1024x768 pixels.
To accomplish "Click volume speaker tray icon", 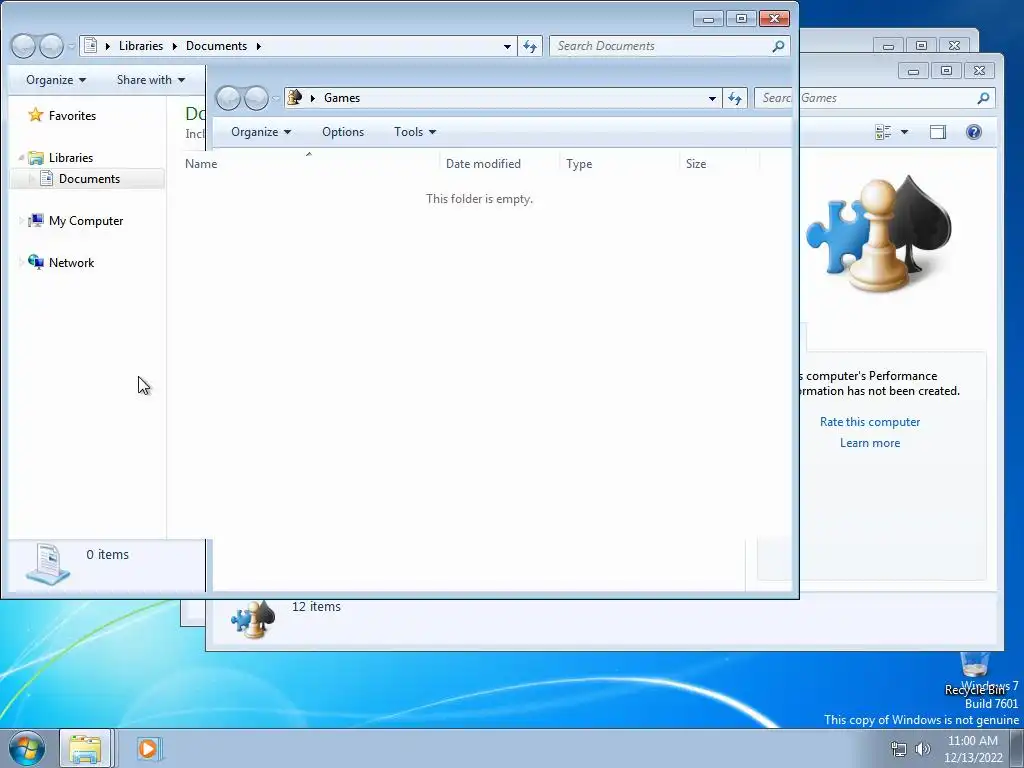I will [922, 749].
